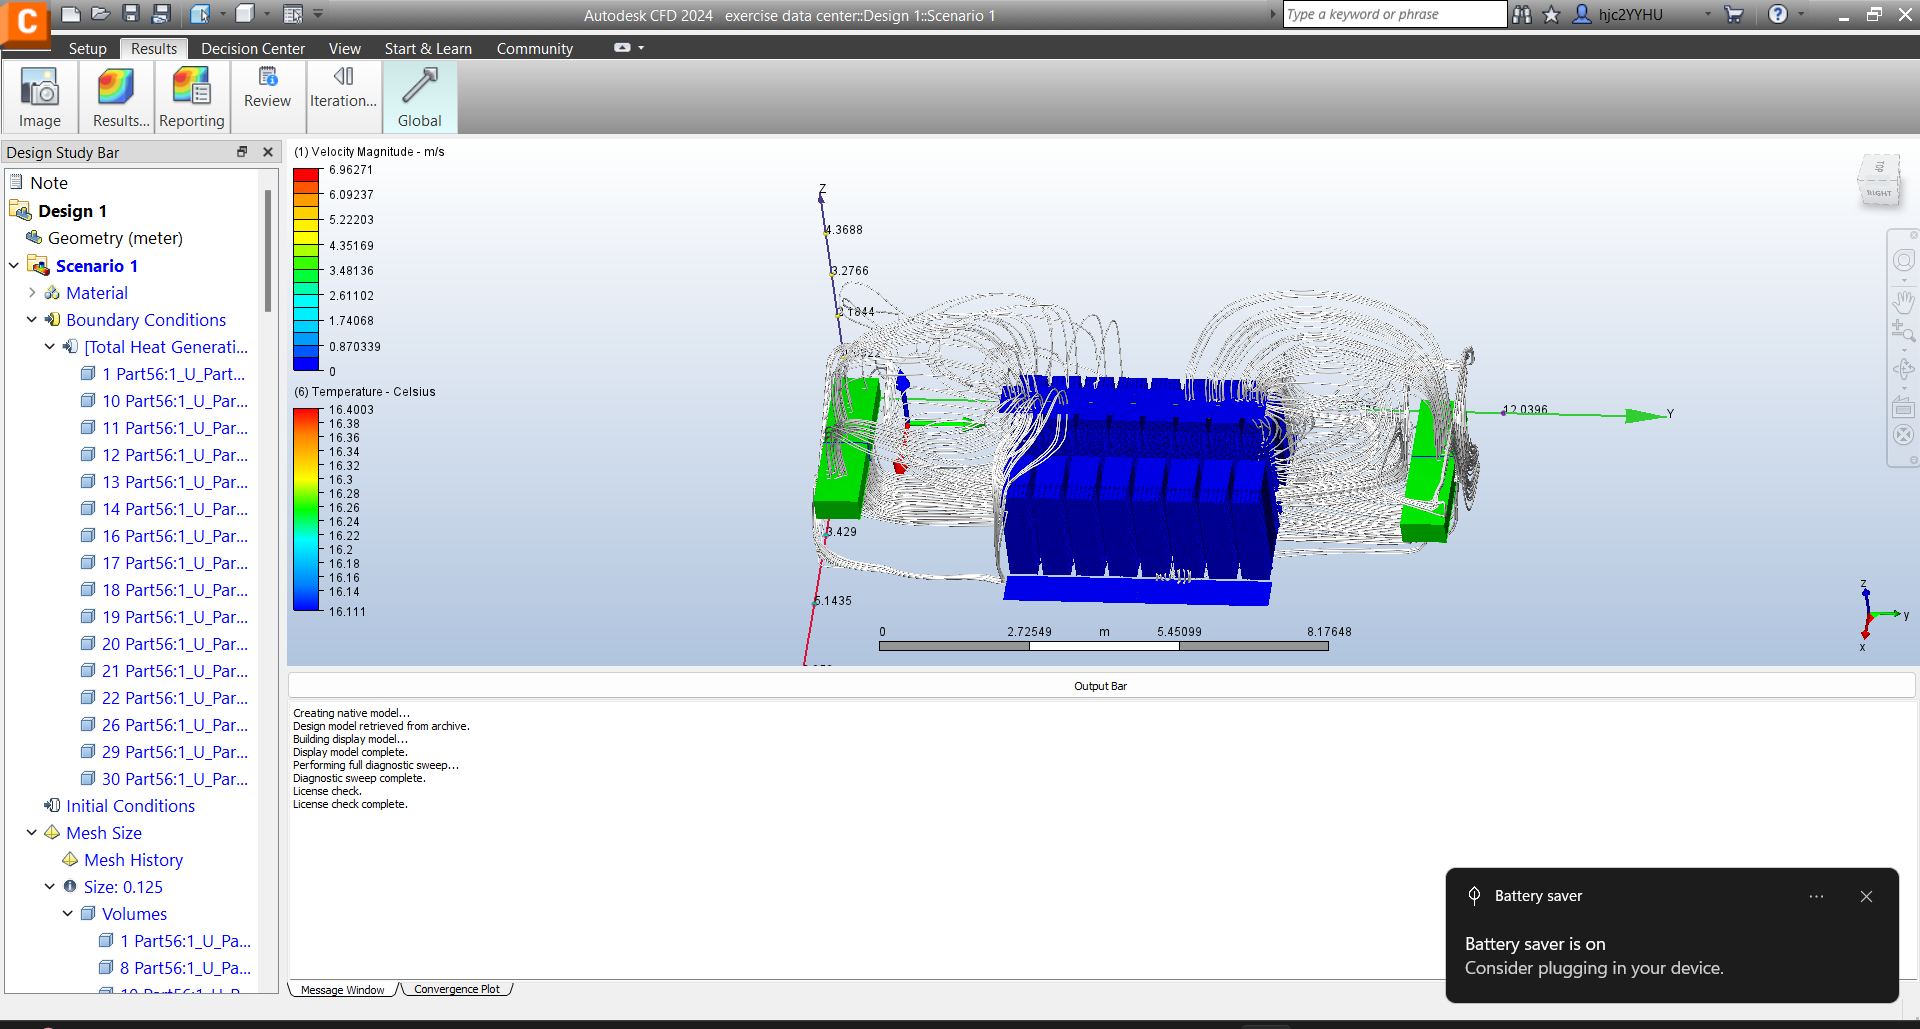1920x1029 pixels.
Task: Click the velocity magnitude color legend
Action: pos(305,270)
